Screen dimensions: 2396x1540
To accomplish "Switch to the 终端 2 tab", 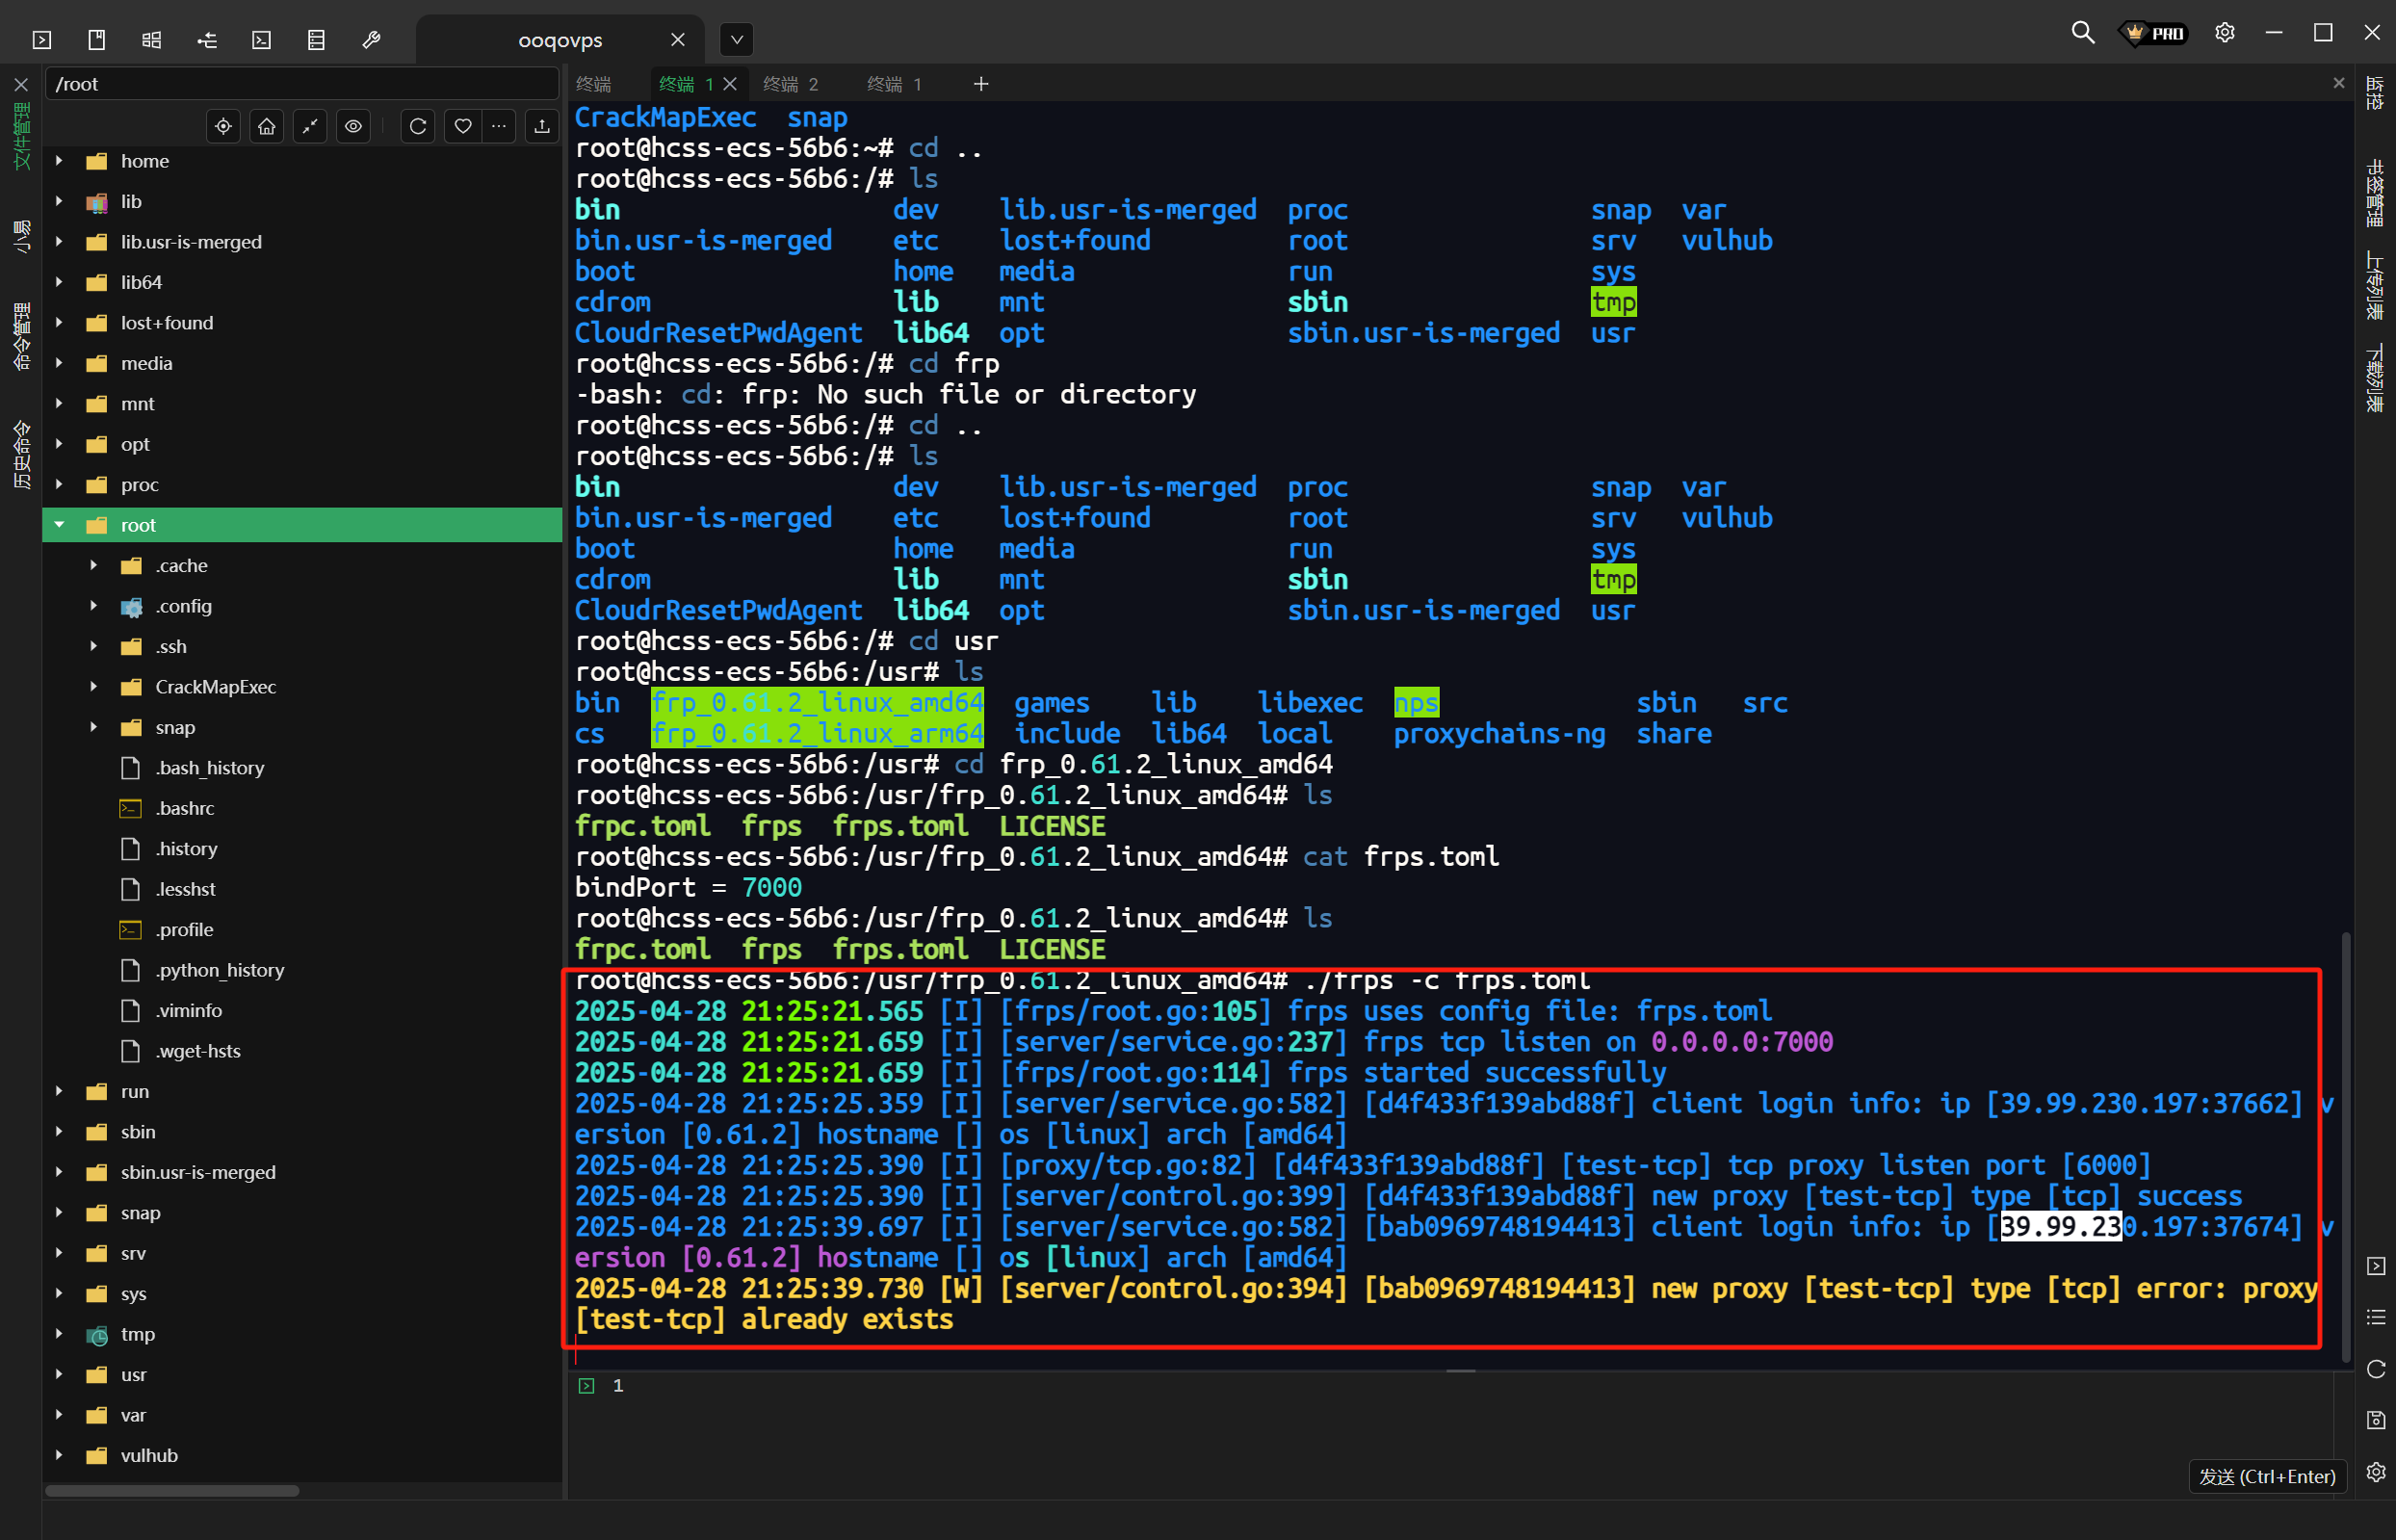I will click(790, 84).
